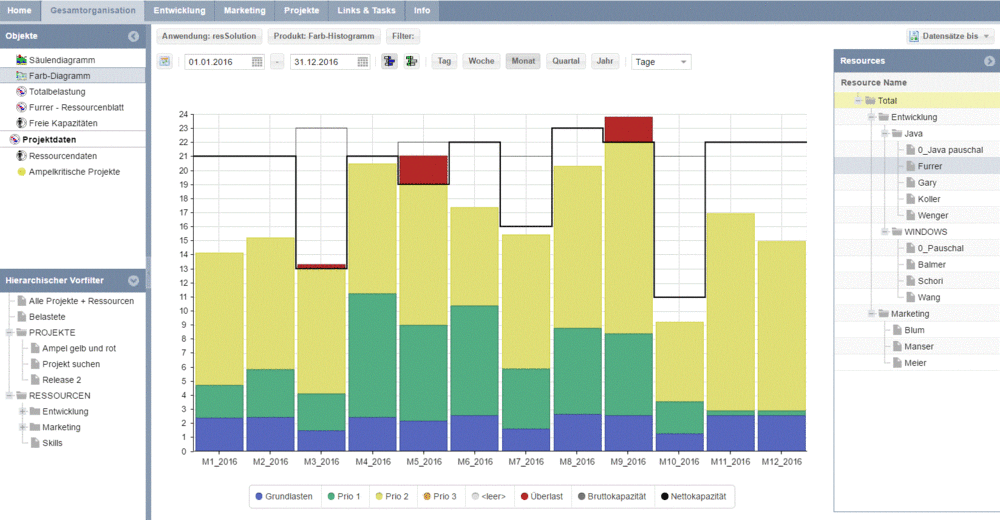Expand the Entwicklung node under RESSOURCEN
The image size is (1000, 520).
coord(22,411)
